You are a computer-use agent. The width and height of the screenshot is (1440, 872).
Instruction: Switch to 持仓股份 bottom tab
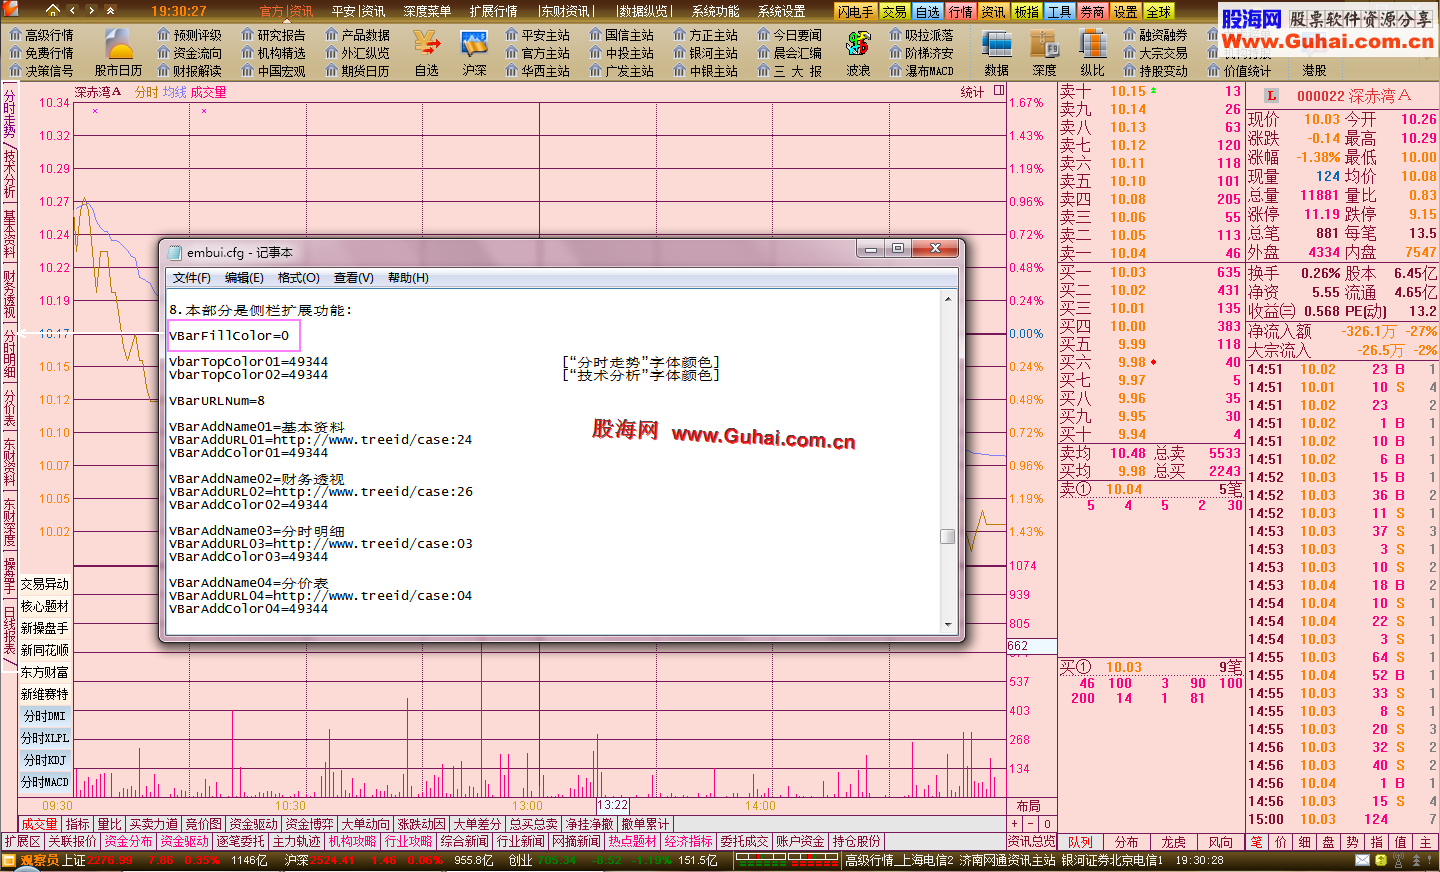[x=856, y=842]
